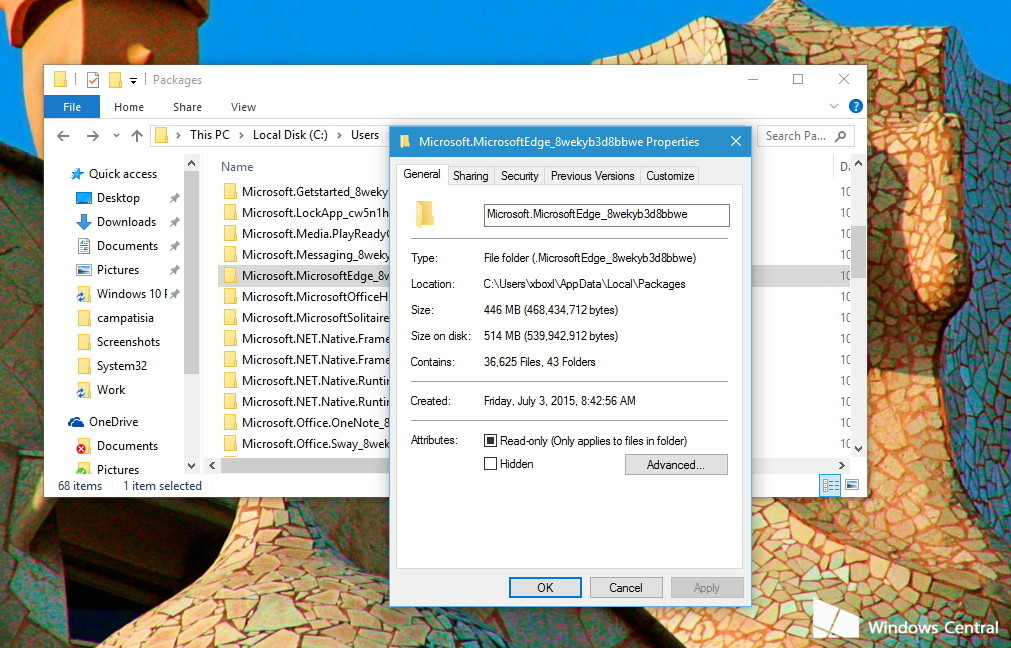Click the pin icon beside Downloads

click(174, 222)
